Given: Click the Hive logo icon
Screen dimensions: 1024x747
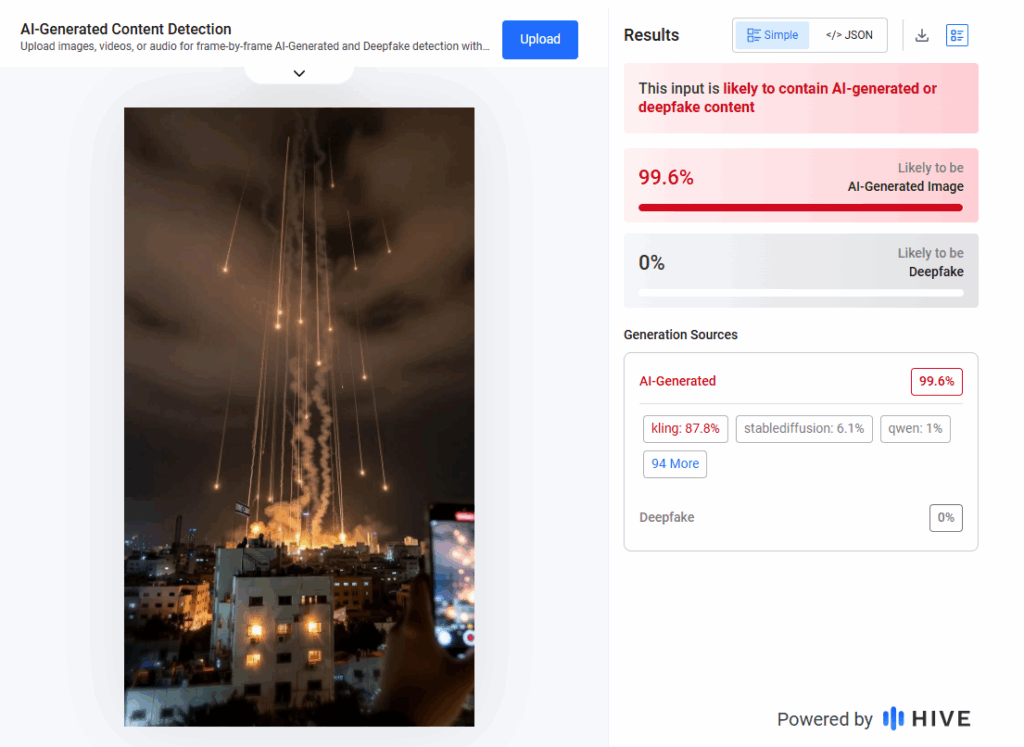Looking at the screenshot, I should [893, 719].
